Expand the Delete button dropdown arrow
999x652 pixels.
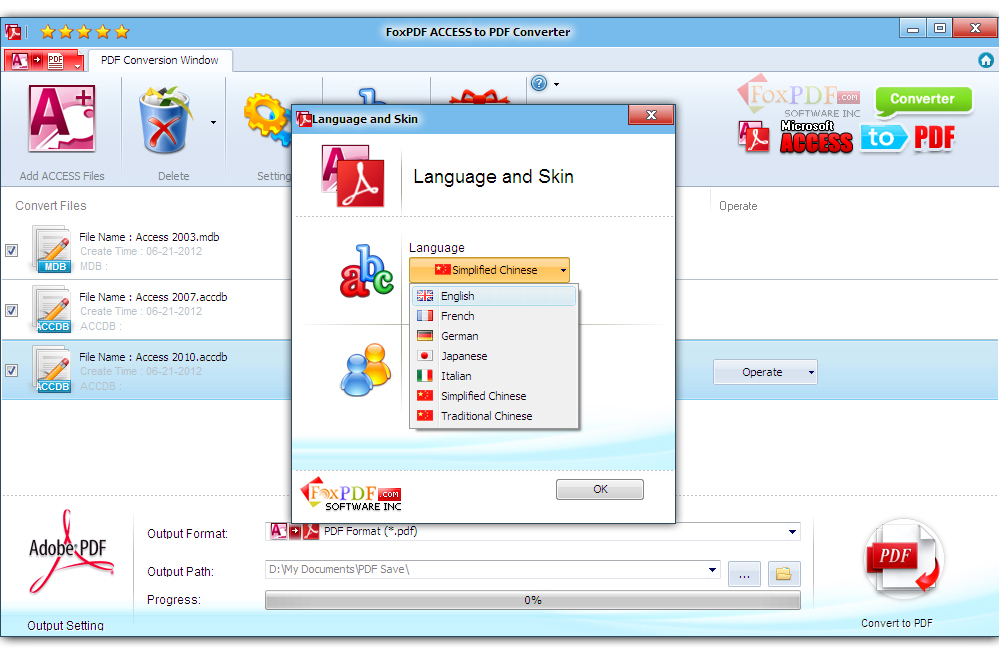[x=213, y=122]
